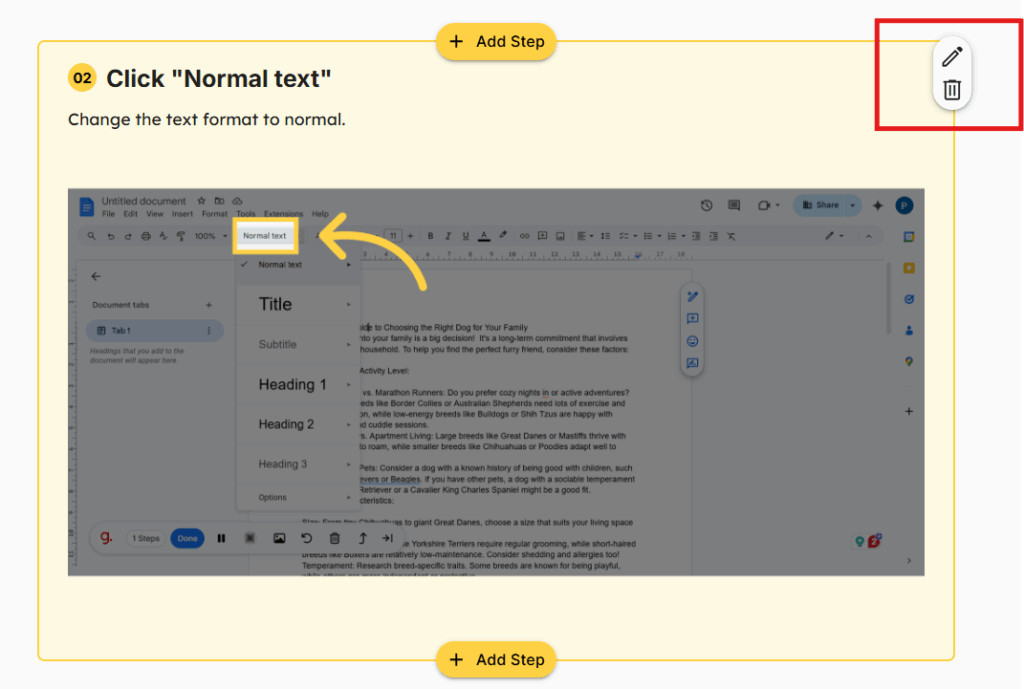Open the View menu
This screenshot has width=1024, height=689.
[155, 214]
